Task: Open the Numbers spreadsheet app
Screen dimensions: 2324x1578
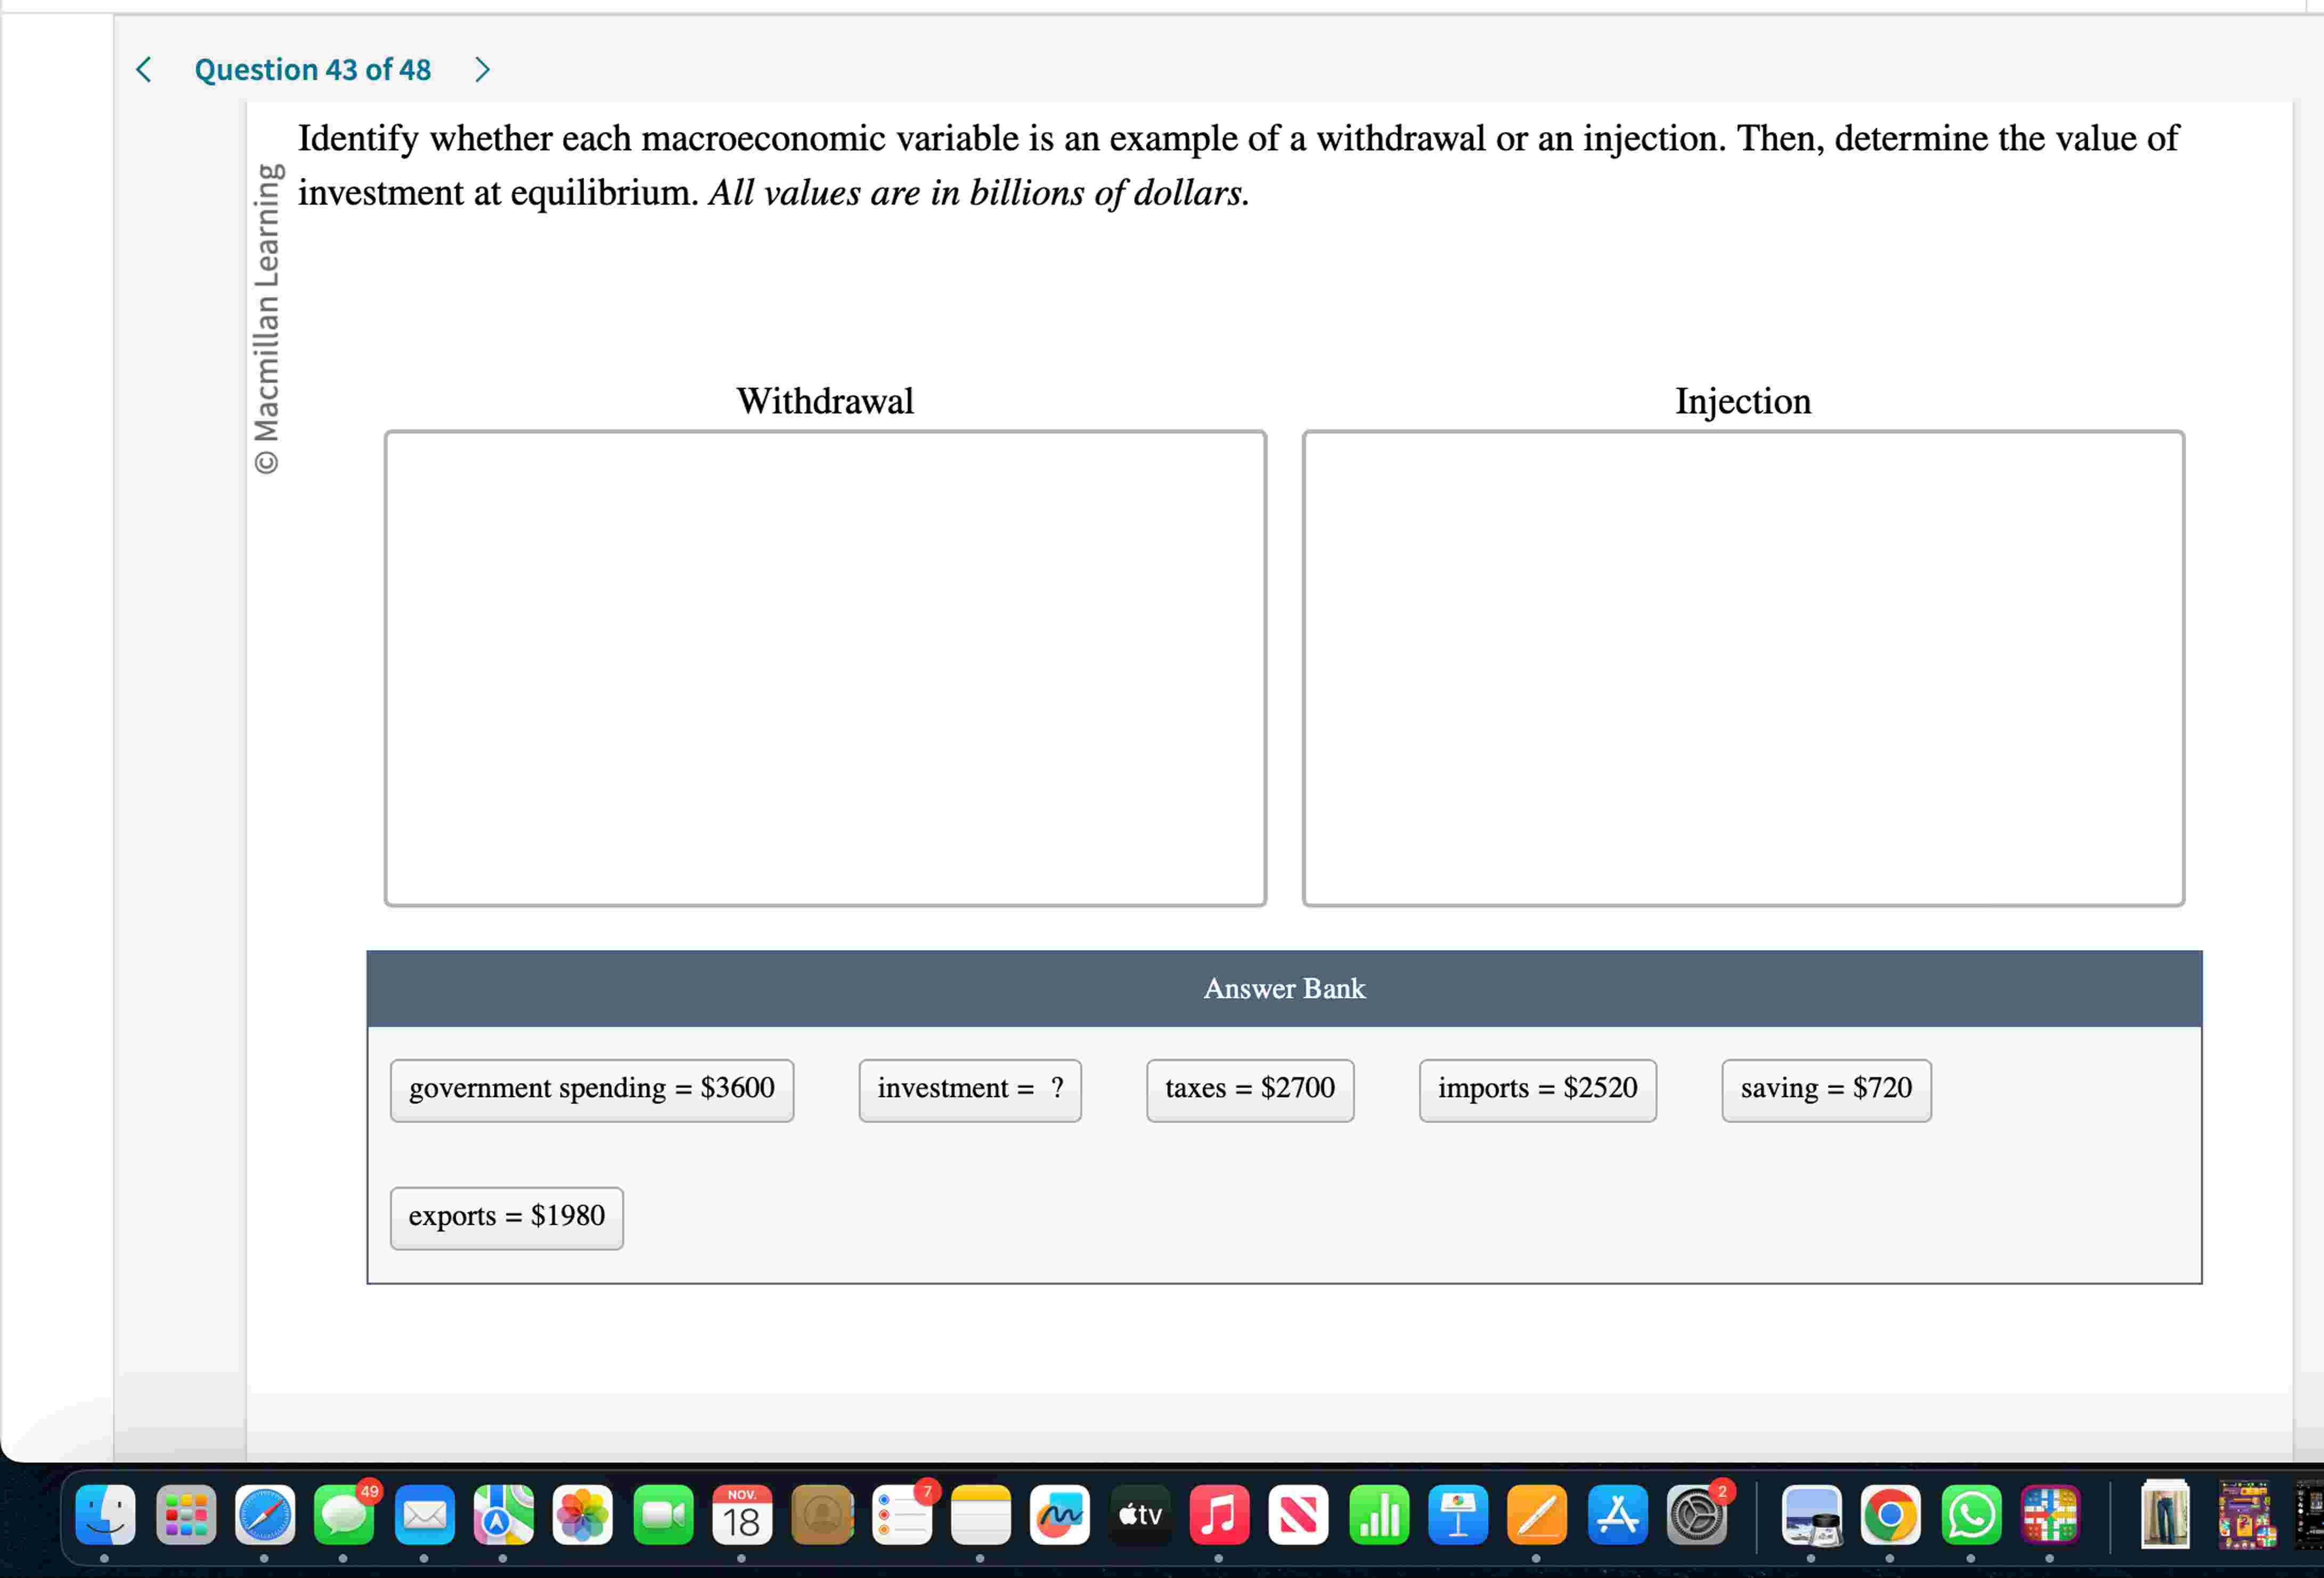Action: tap(1379, 1515)
